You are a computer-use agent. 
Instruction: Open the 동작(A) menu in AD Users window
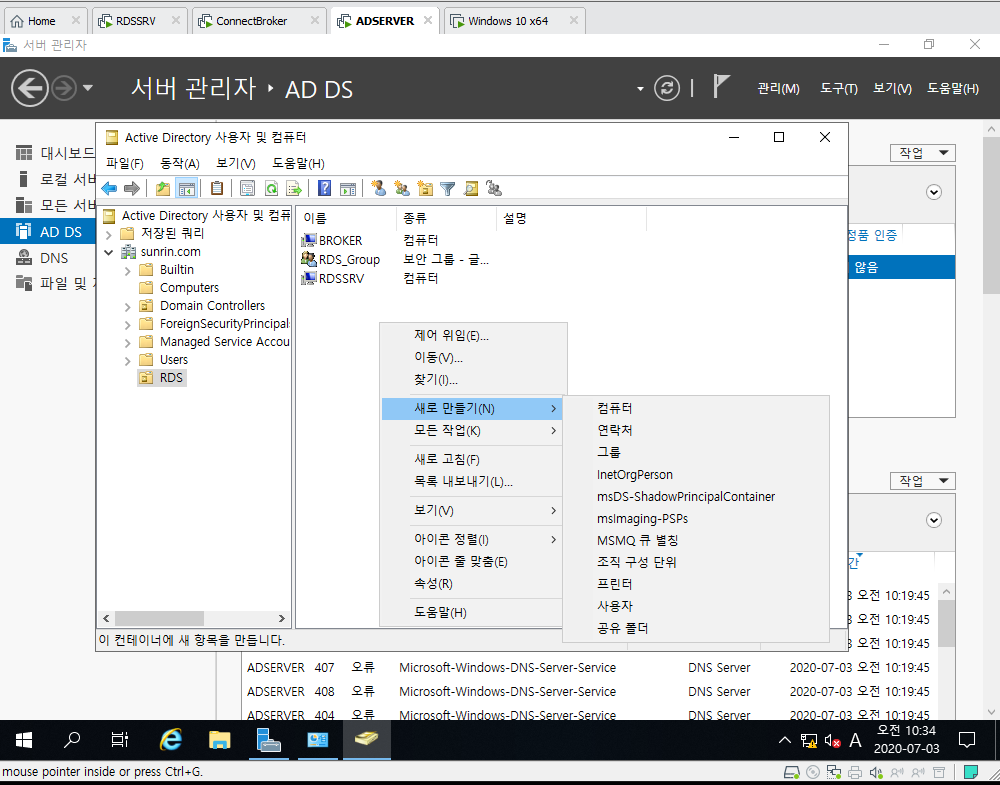point(180,163)
